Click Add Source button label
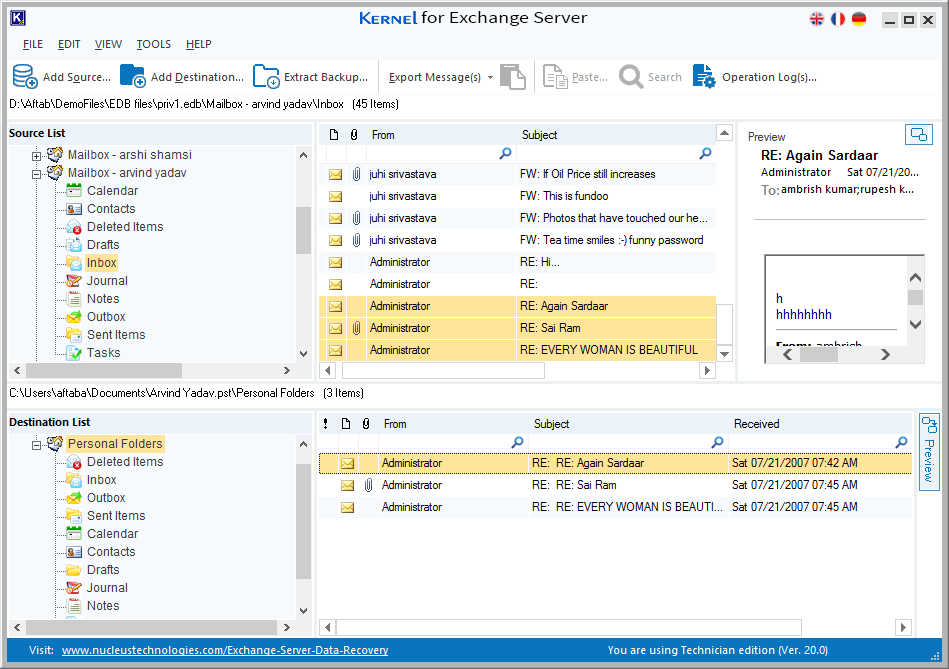Viewport: 949px width, 669px height. (x=77, y=77)
